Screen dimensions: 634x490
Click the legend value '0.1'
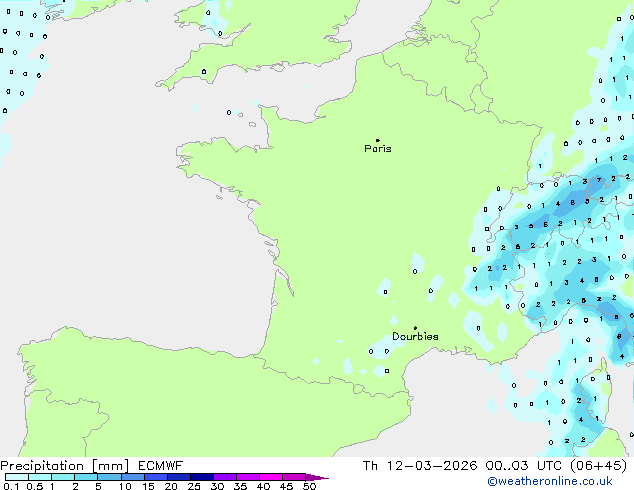(x=11, y=486)
